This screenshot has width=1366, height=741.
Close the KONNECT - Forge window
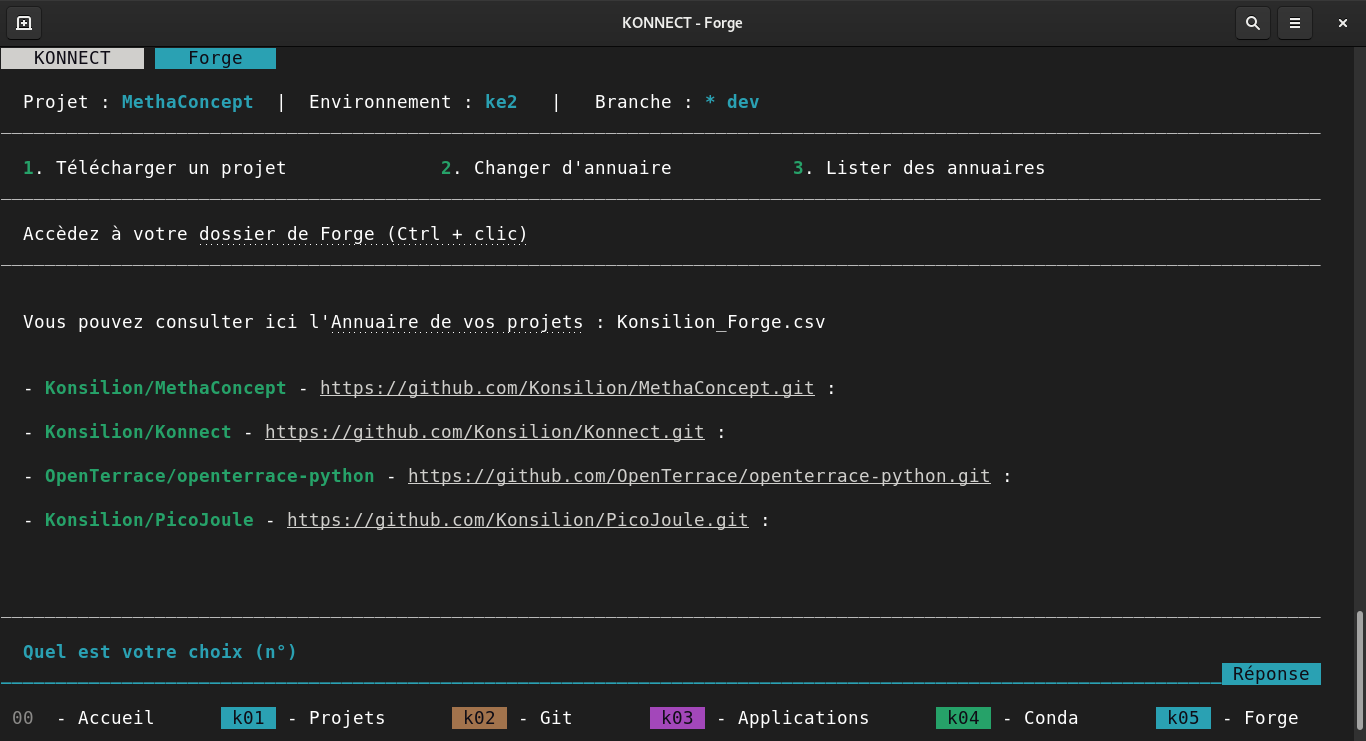[1342, 23]
